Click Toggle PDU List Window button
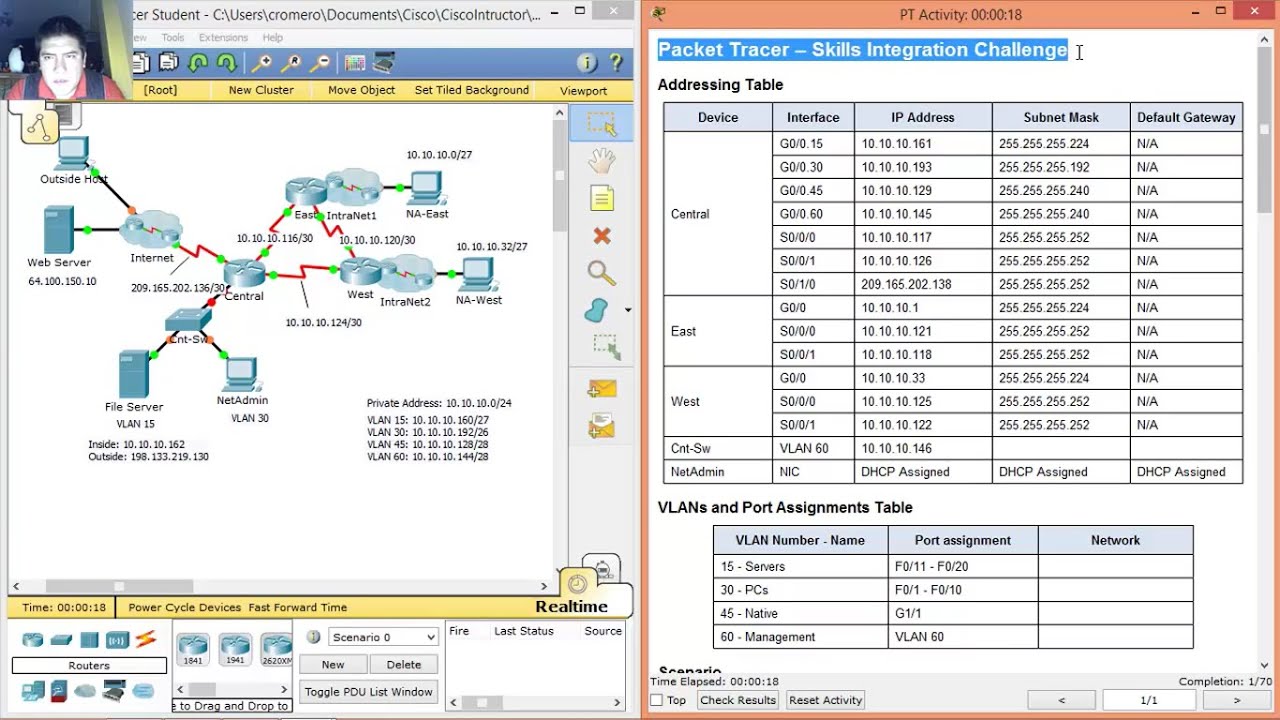The width and height of the screenshot is (1280, 720). point(369,692)
